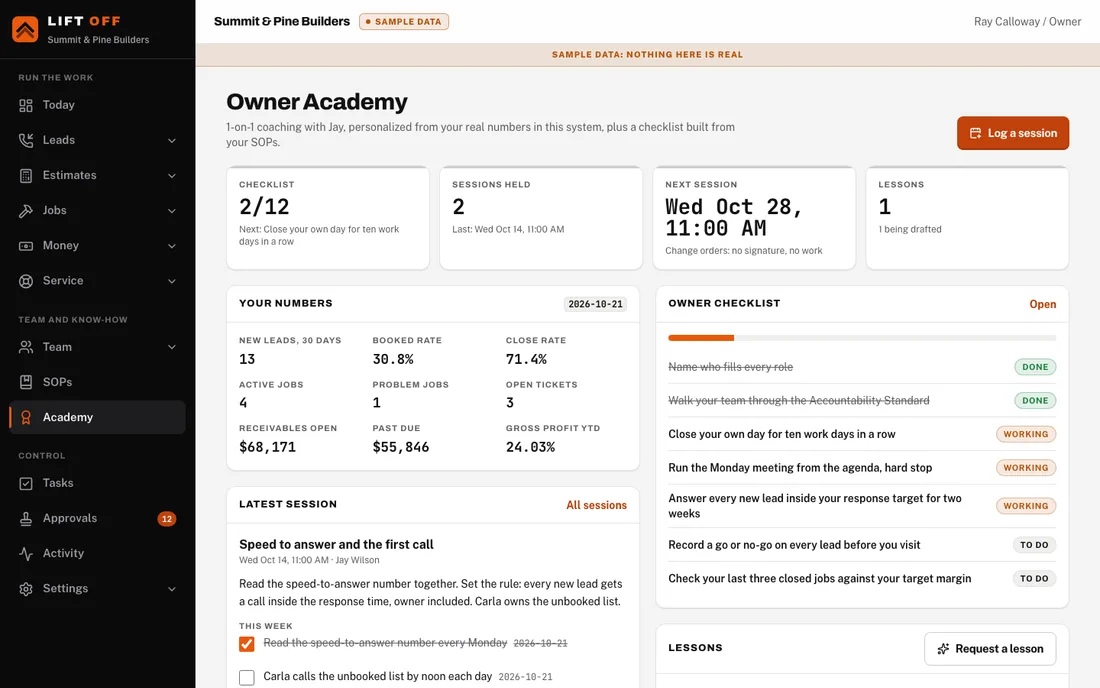Screen dimensions: 1100x688
Task: Click the Approvals stamp icon
Action: pos(26,518)
